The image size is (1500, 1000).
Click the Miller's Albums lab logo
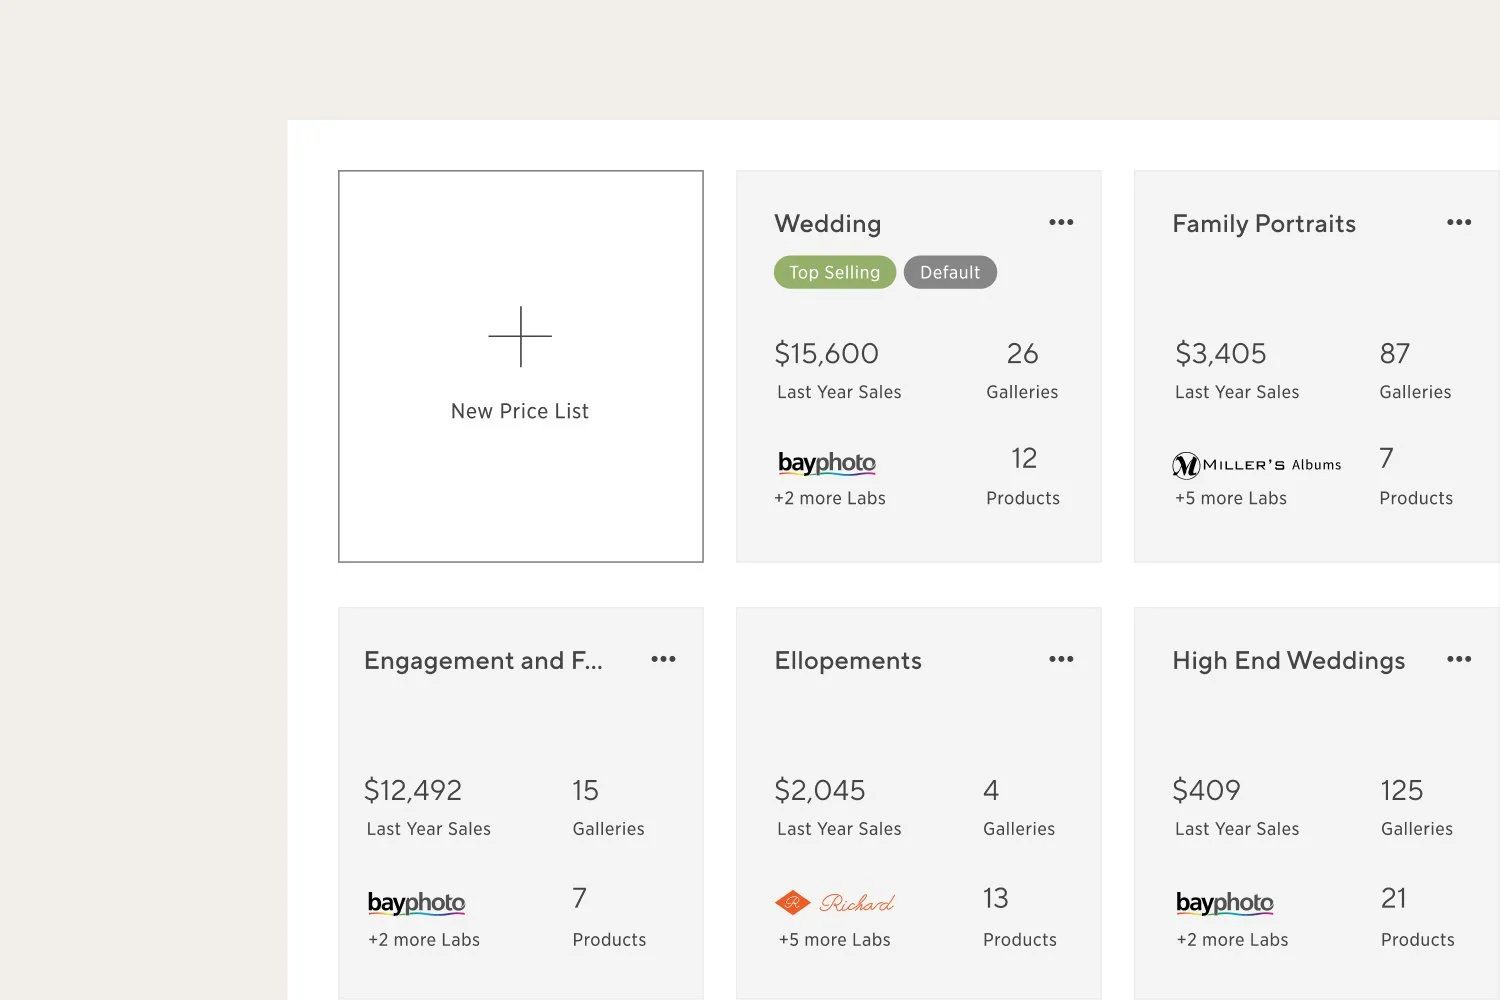click(1257, 465)
